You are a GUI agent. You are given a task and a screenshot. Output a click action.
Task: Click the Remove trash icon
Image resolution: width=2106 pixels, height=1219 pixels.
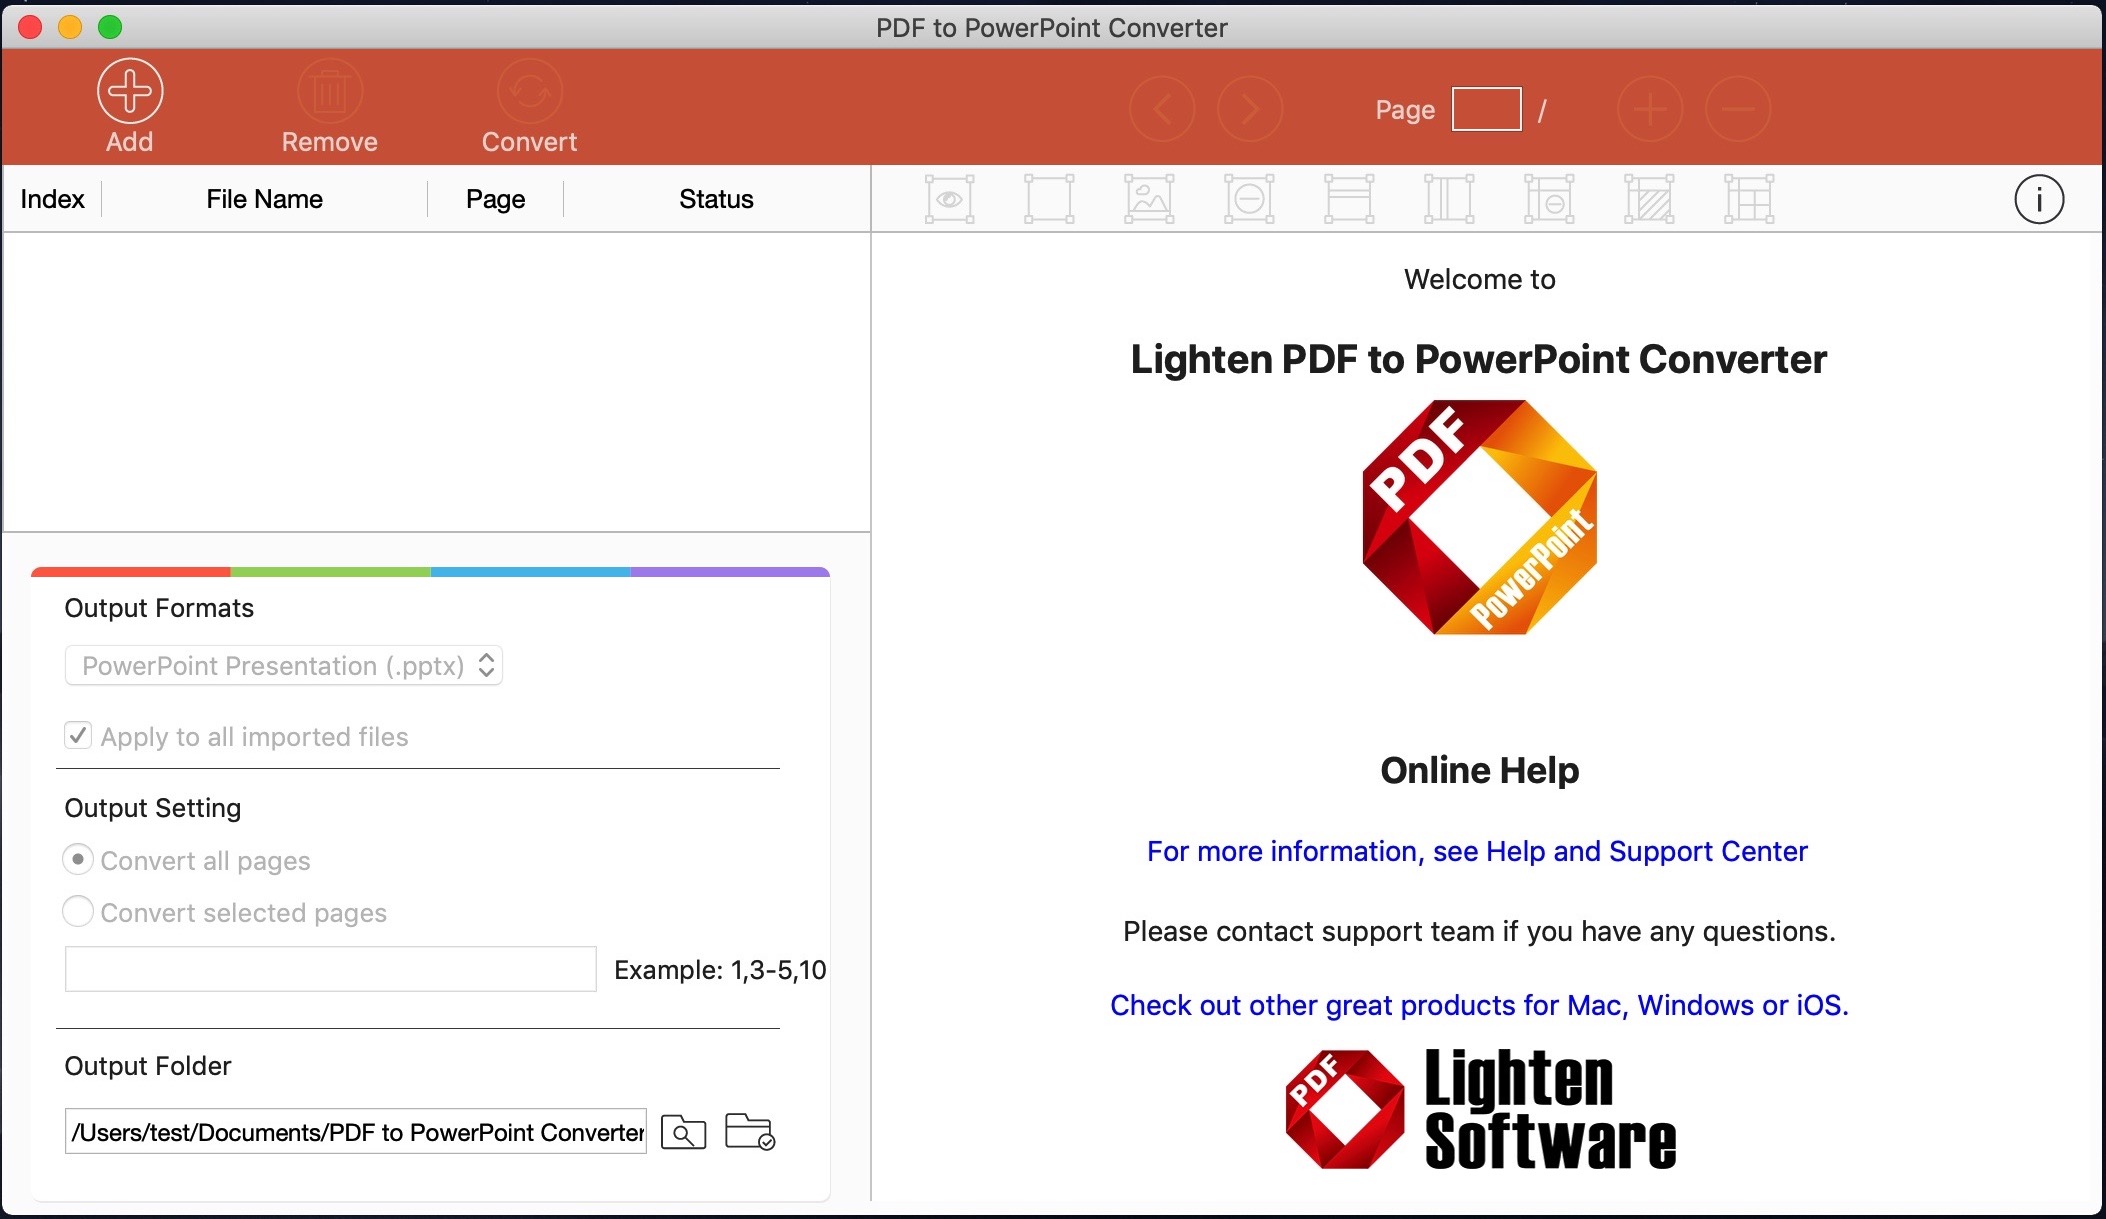click(330, 91)
